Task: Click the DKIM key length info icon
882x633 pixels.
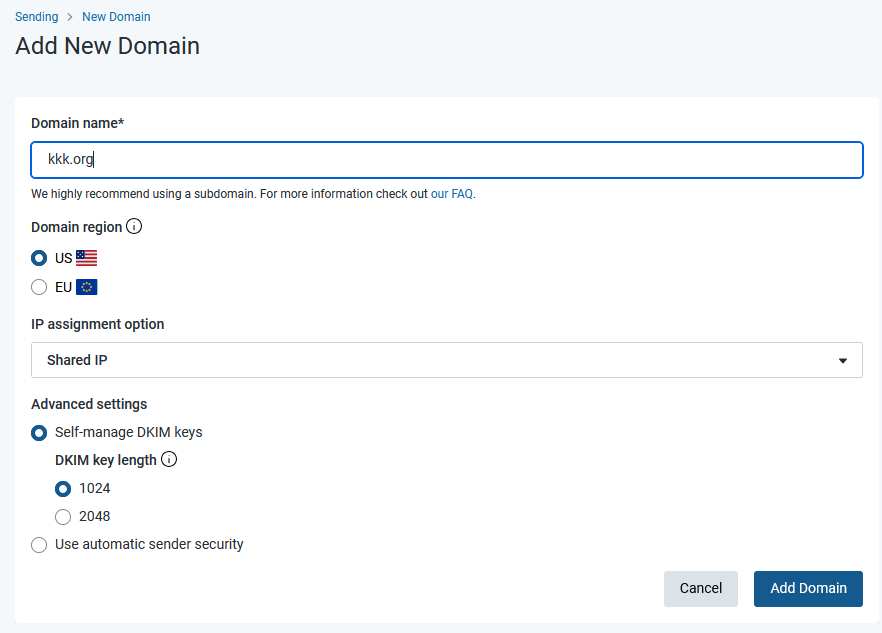Action: click(169, 459)
